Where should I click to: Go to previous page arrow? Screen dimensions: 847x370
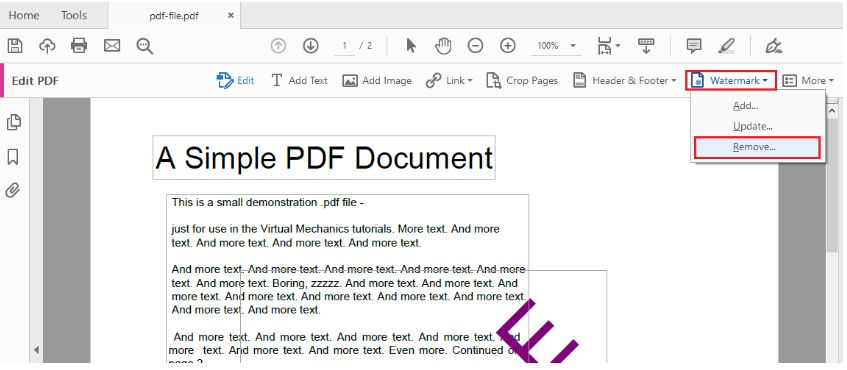[278, 46]
